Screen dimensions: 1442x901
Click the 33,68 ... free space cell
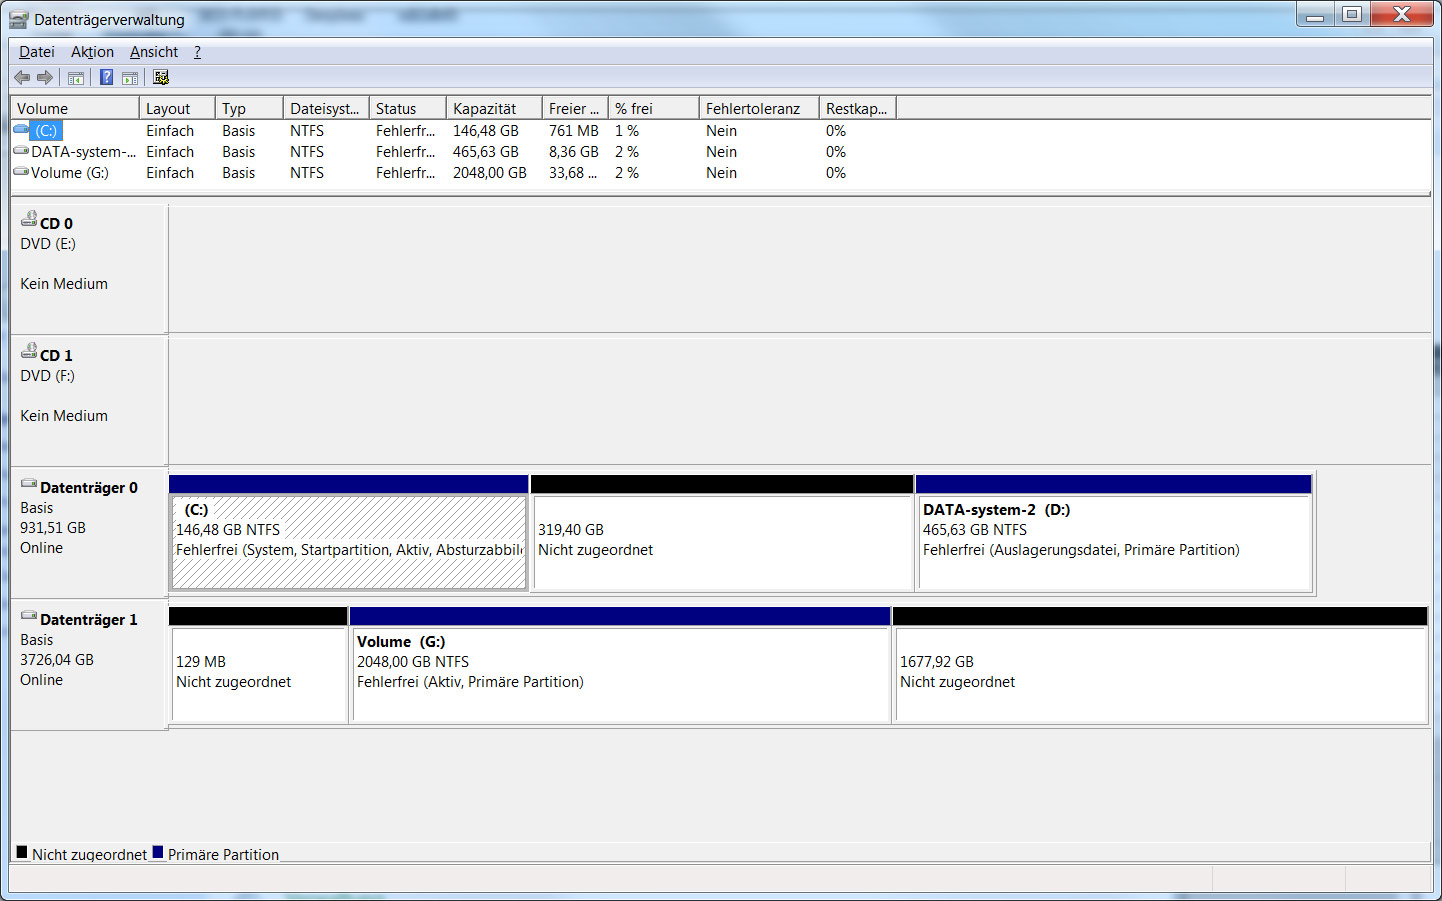click(573, 172)
